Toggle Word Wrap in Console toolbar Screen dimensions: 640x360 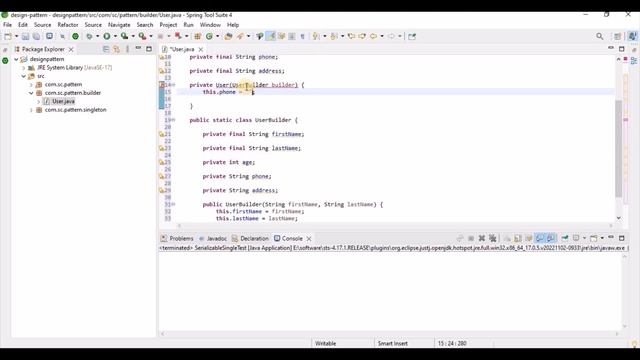pyautogui.click(x=529, y=238)
